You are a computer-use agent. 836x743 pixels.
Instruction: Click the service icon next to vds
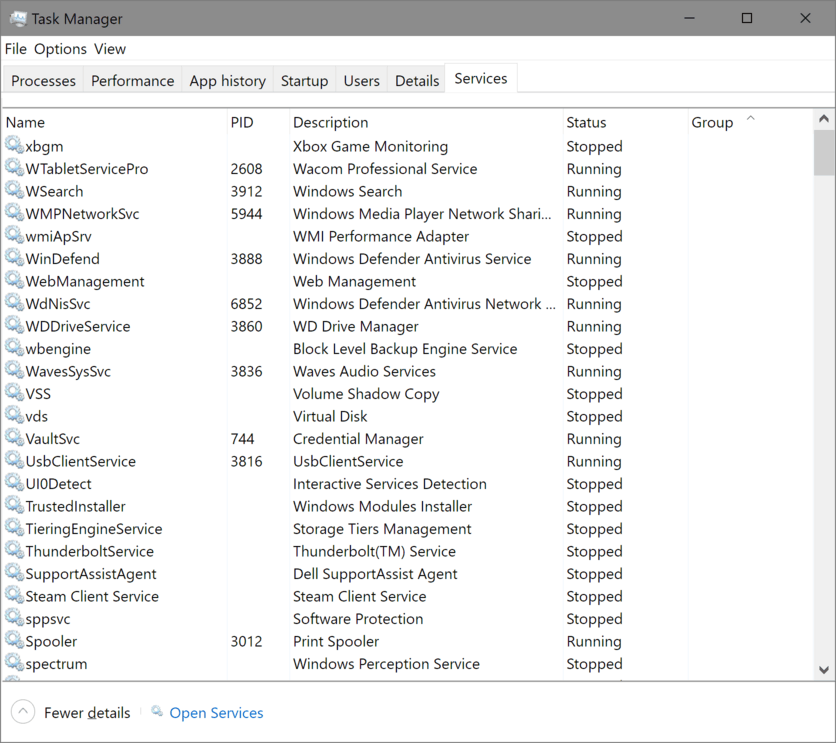click(14, 415)
